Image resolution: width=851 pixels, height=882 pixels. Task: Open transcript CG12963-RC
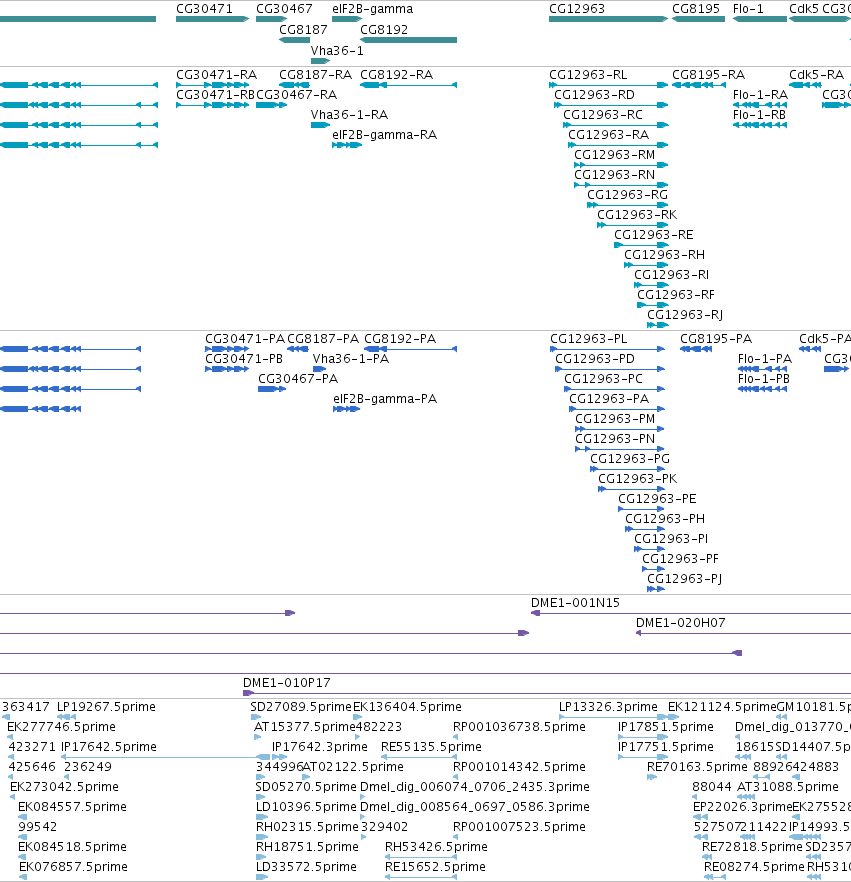[603, 115]
